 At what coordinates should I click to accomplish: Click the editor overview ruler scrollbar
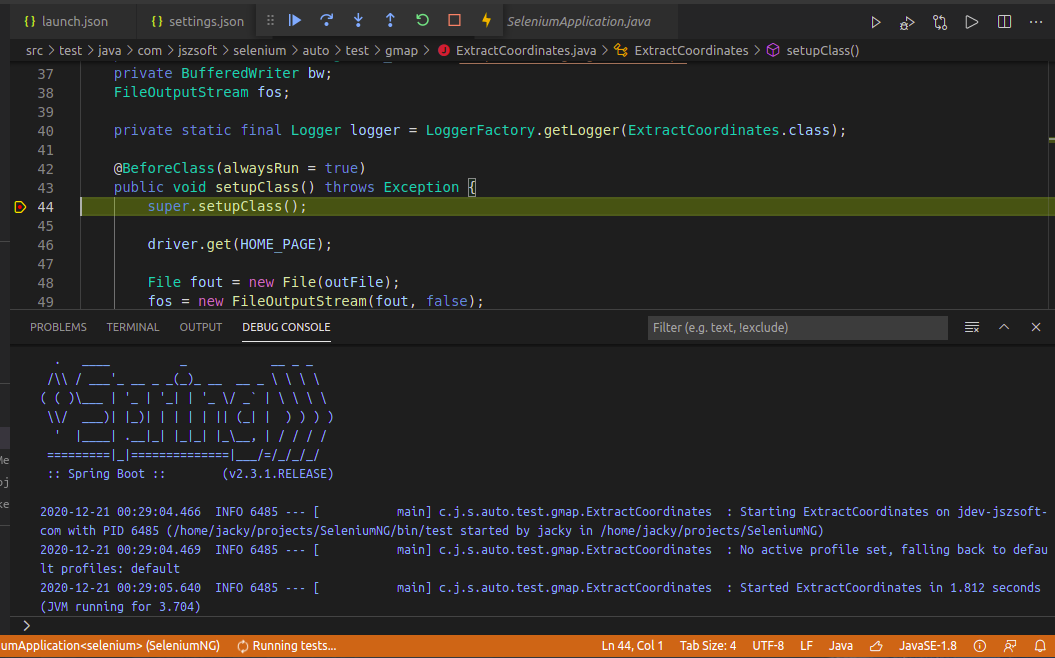pyautogui.click(x=1051, y=185)
